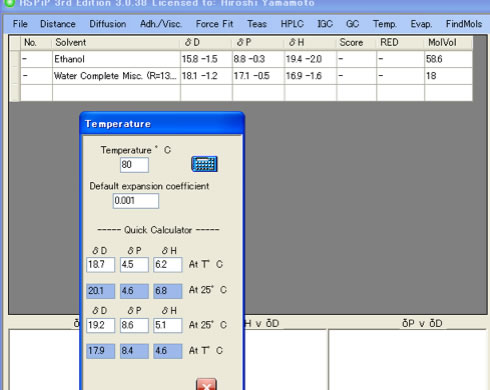Click the δP field showing 8.6

[x=134, y=325]
